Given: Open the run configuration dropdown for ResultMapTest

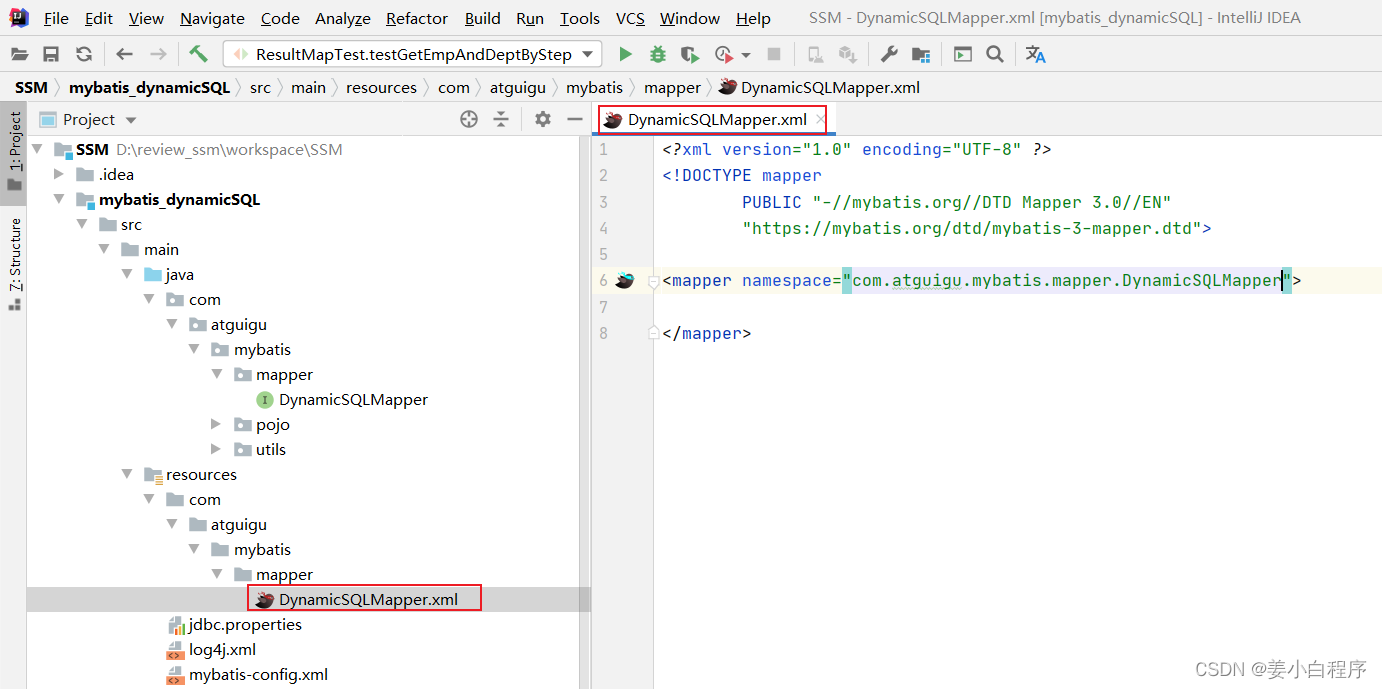Looking at the screenshot, I should tap(587, 53).
